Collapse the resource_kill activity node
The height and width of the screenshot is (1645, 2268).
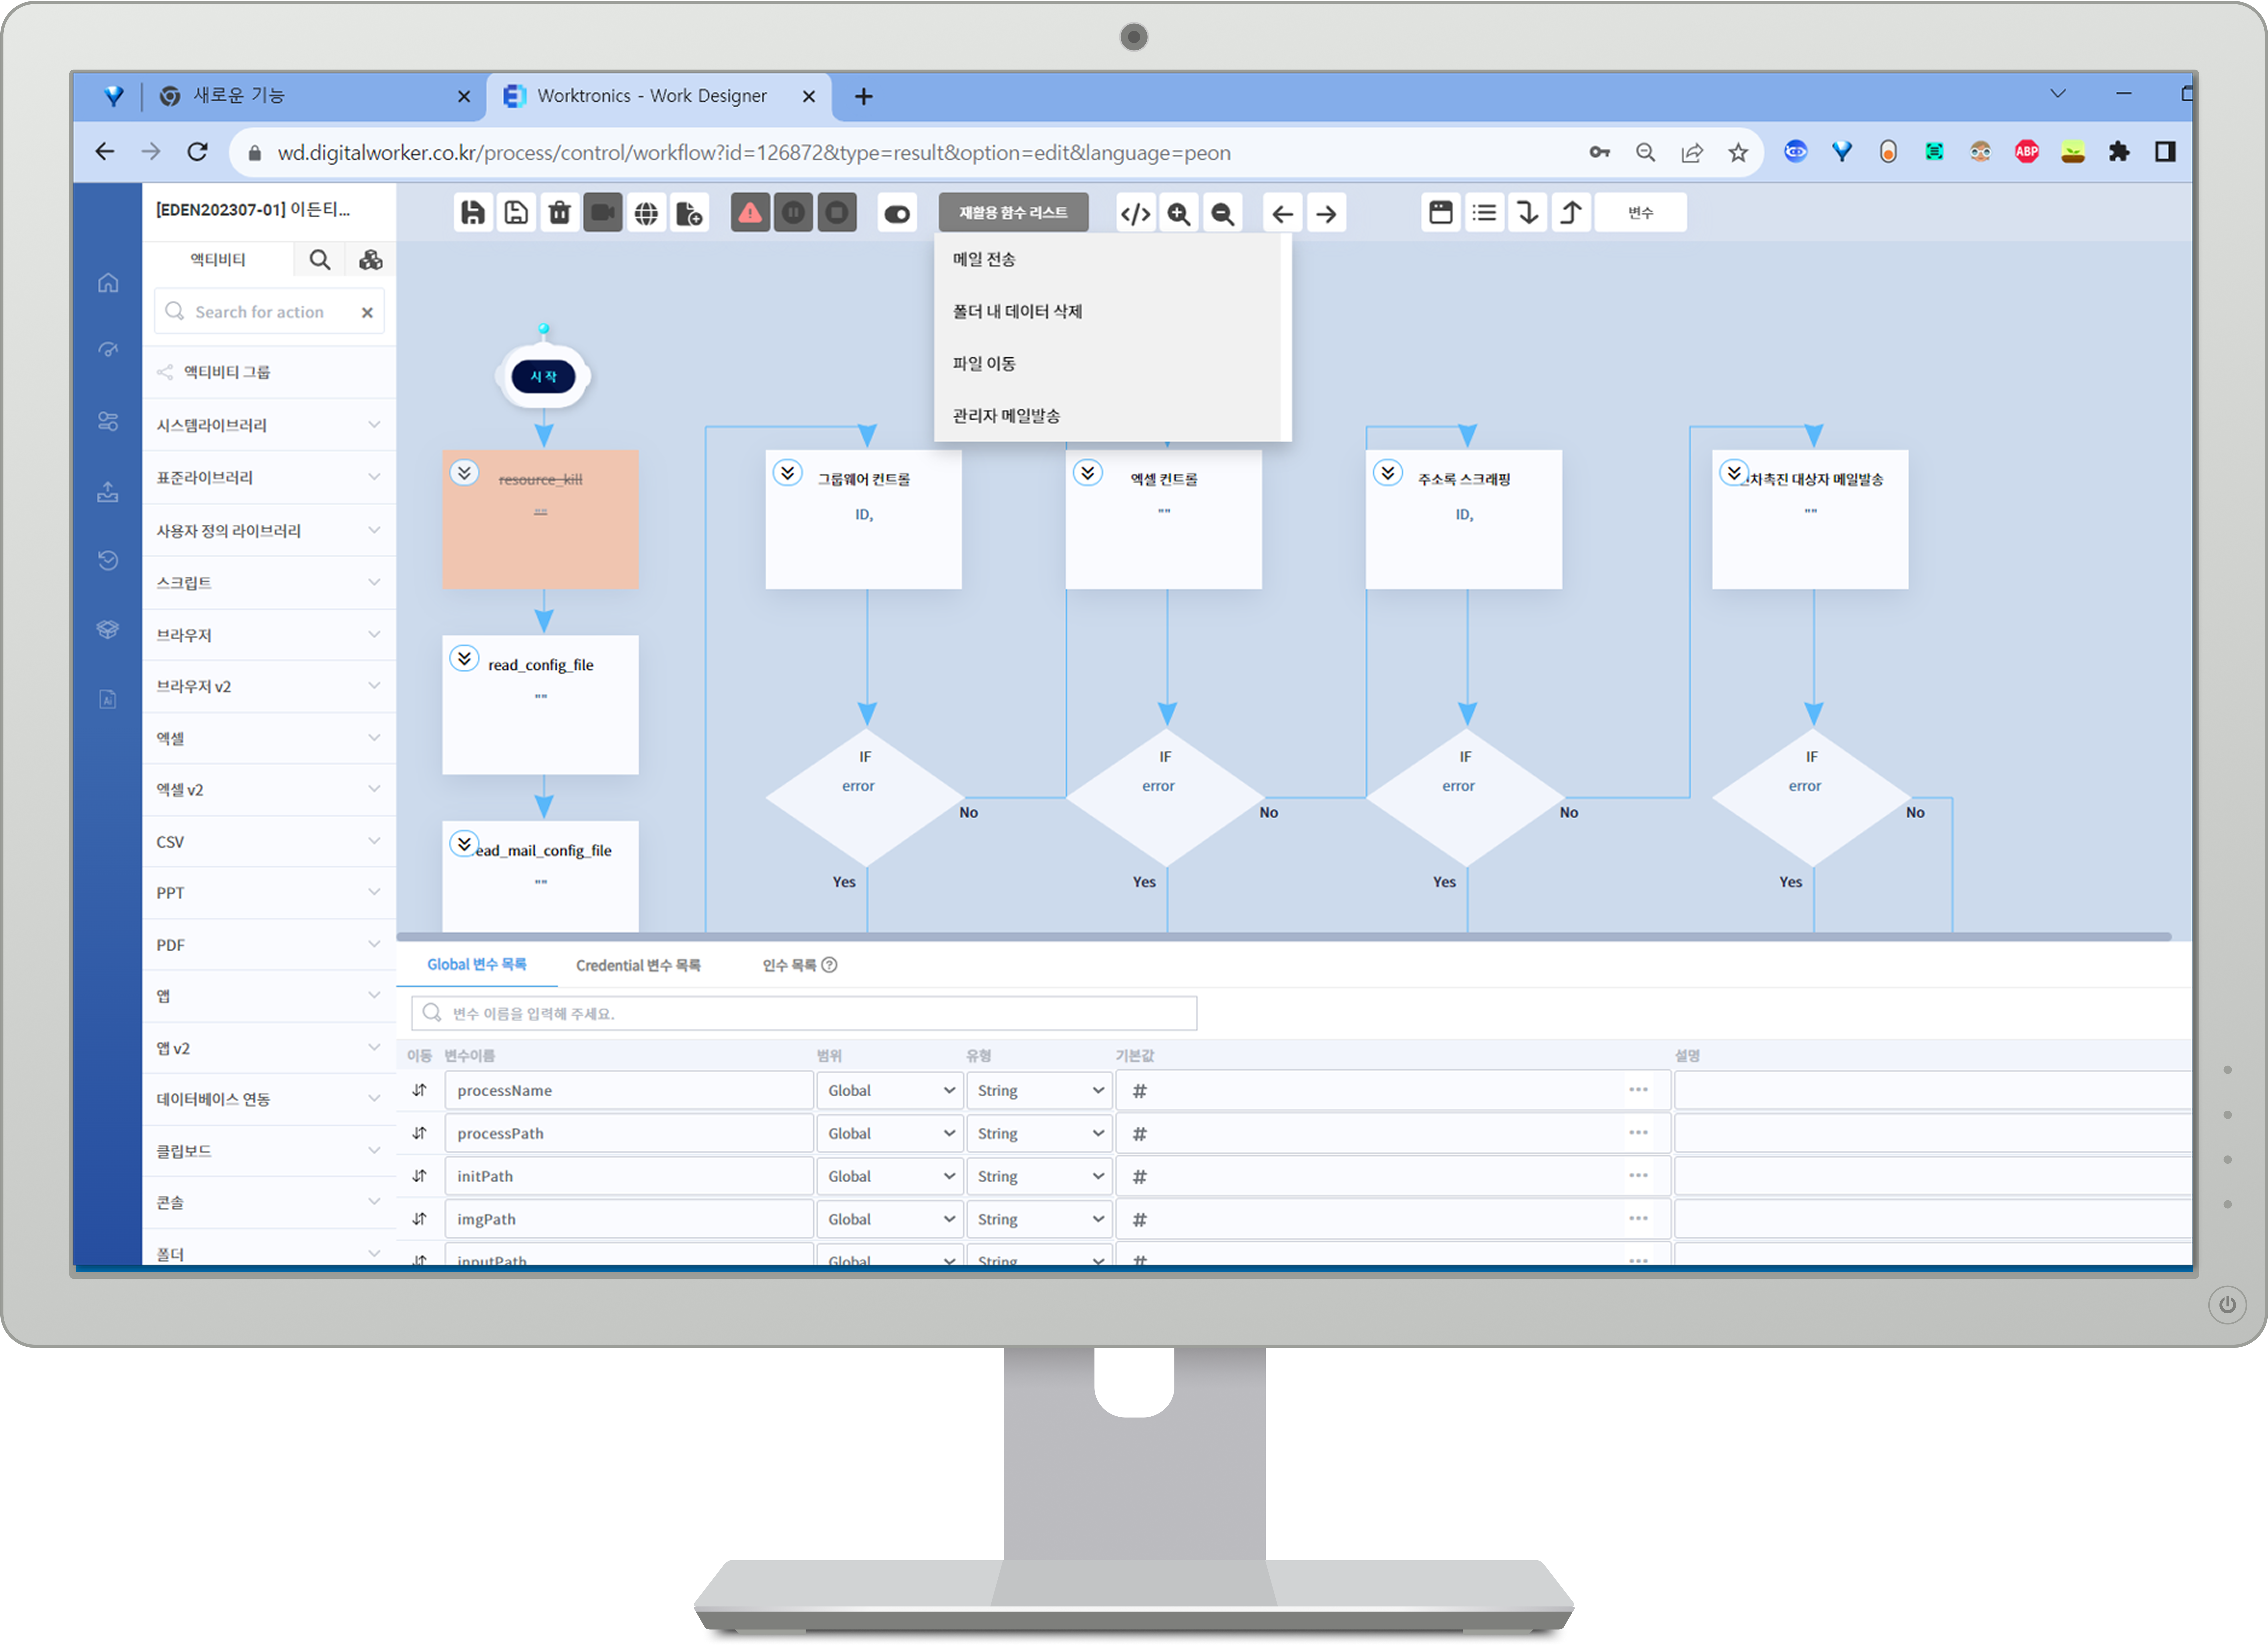coord(464,472)
